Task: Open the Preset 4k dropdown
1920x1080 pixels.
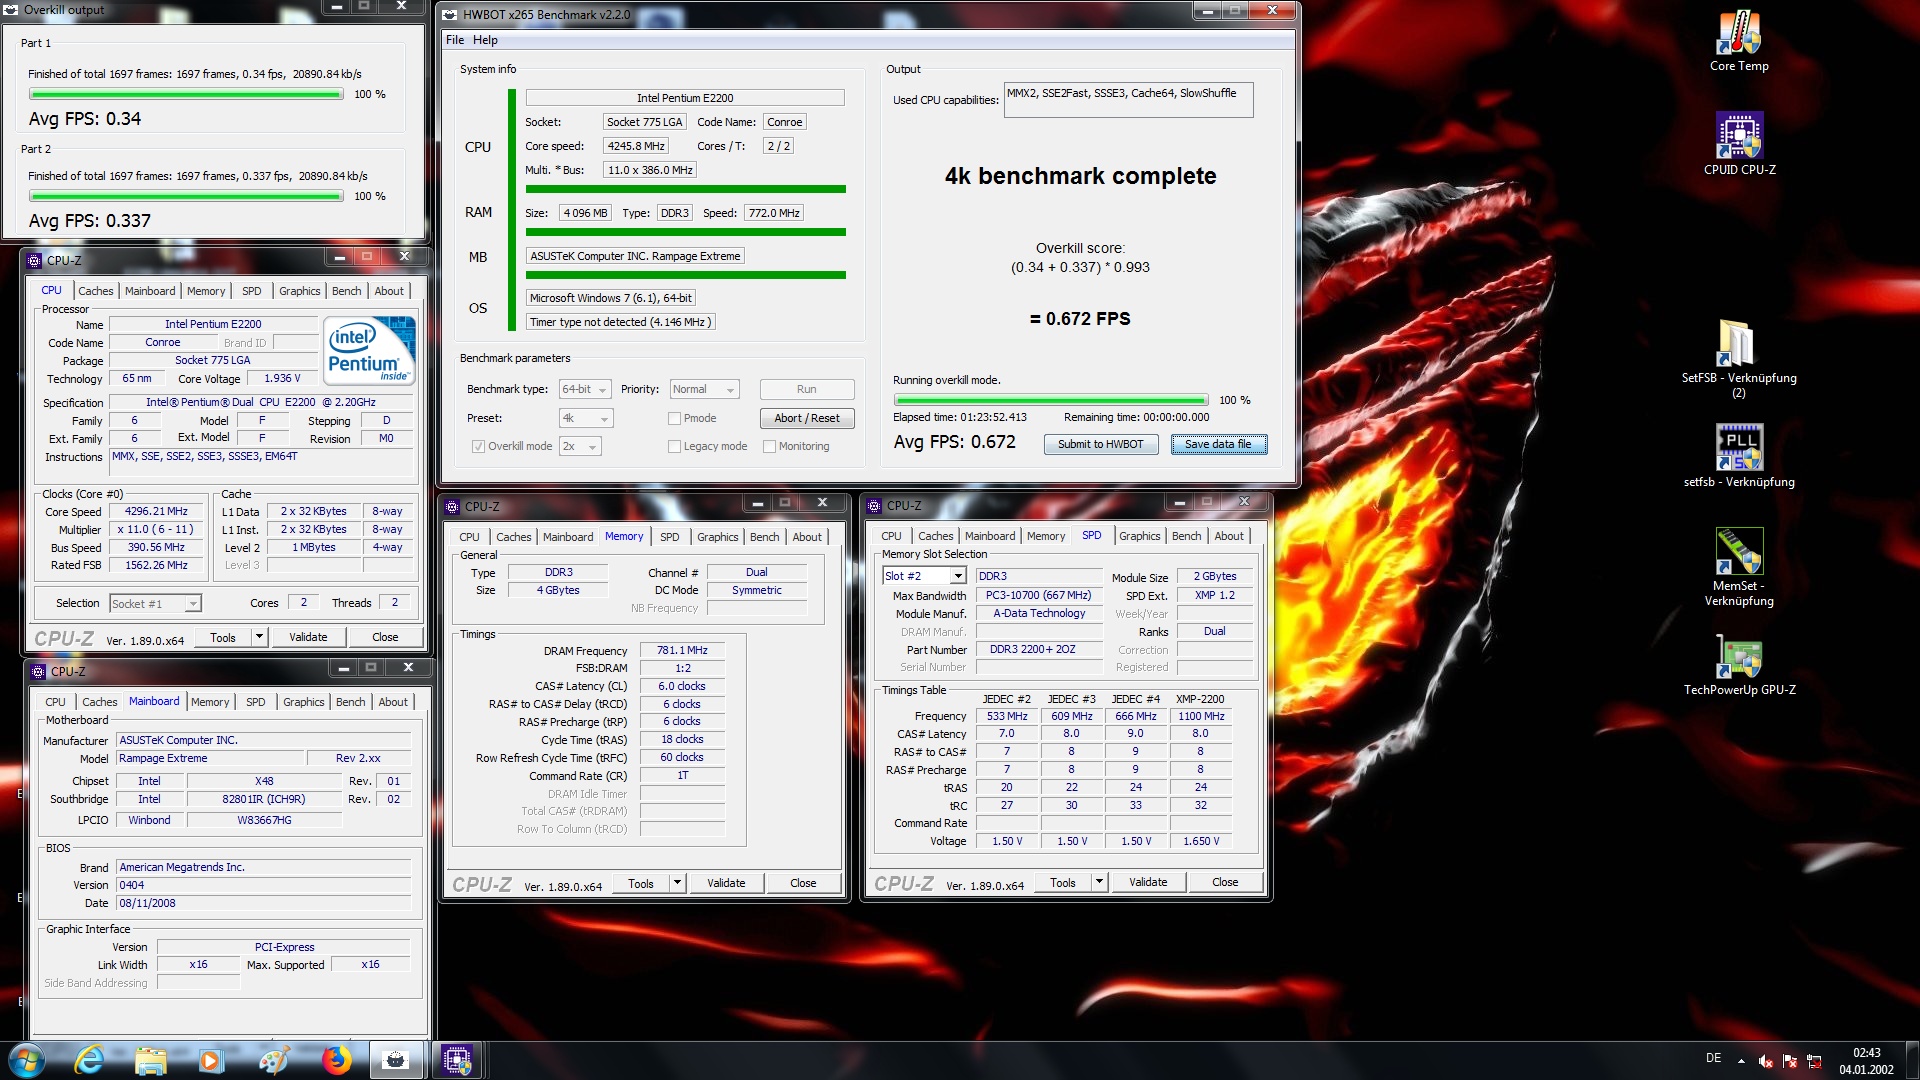Action: point(586,418)
